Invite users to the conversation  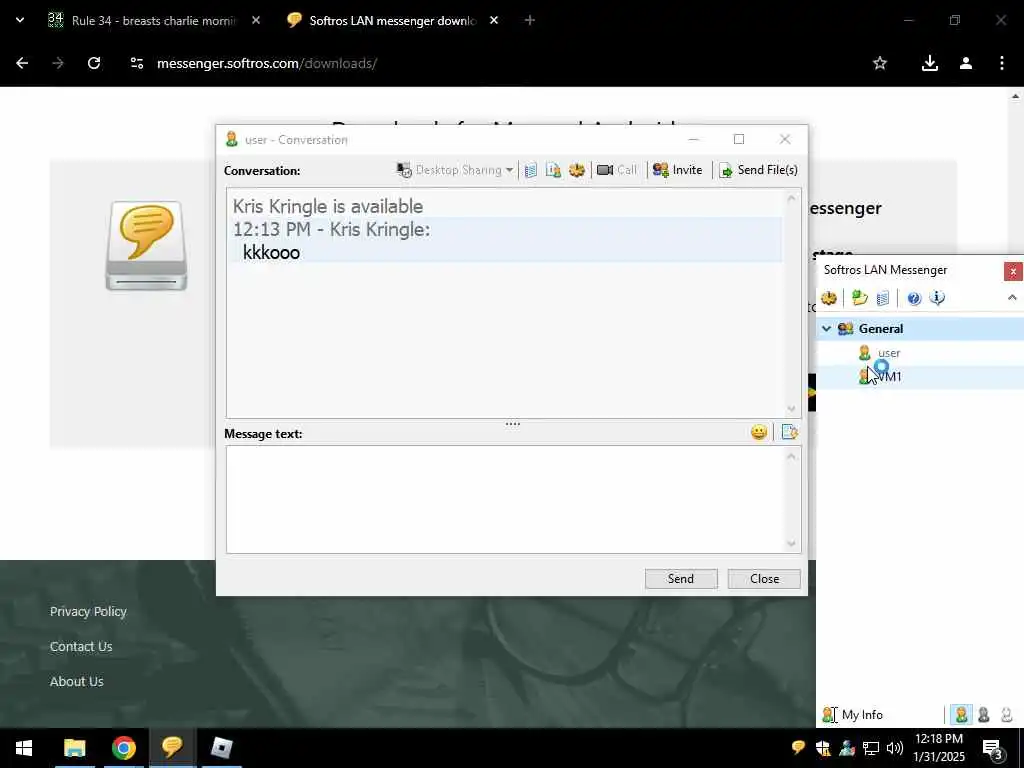(678, 170)
